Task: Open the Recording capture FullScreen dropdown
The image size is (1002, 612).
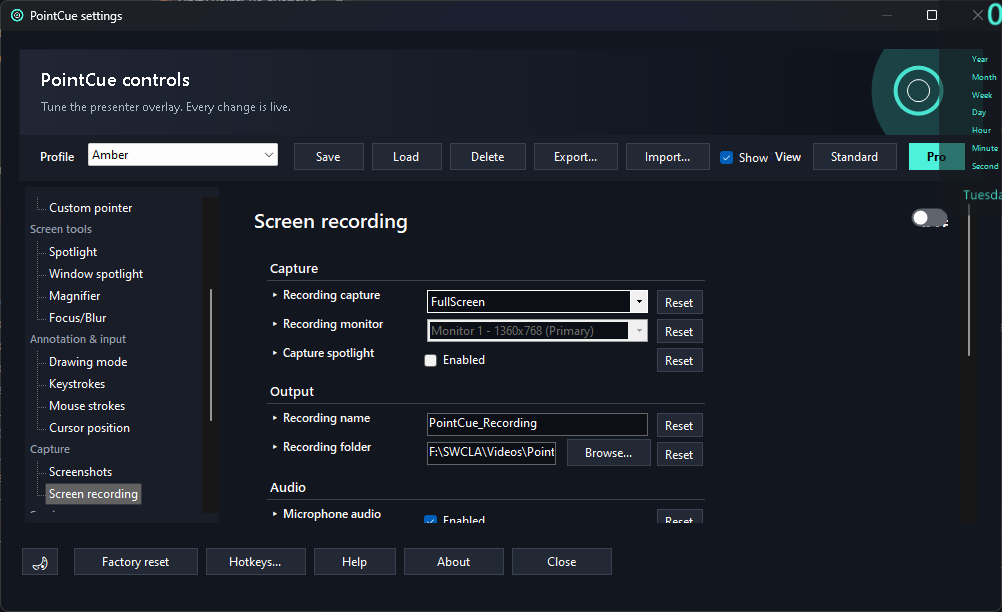Action: 537,302
